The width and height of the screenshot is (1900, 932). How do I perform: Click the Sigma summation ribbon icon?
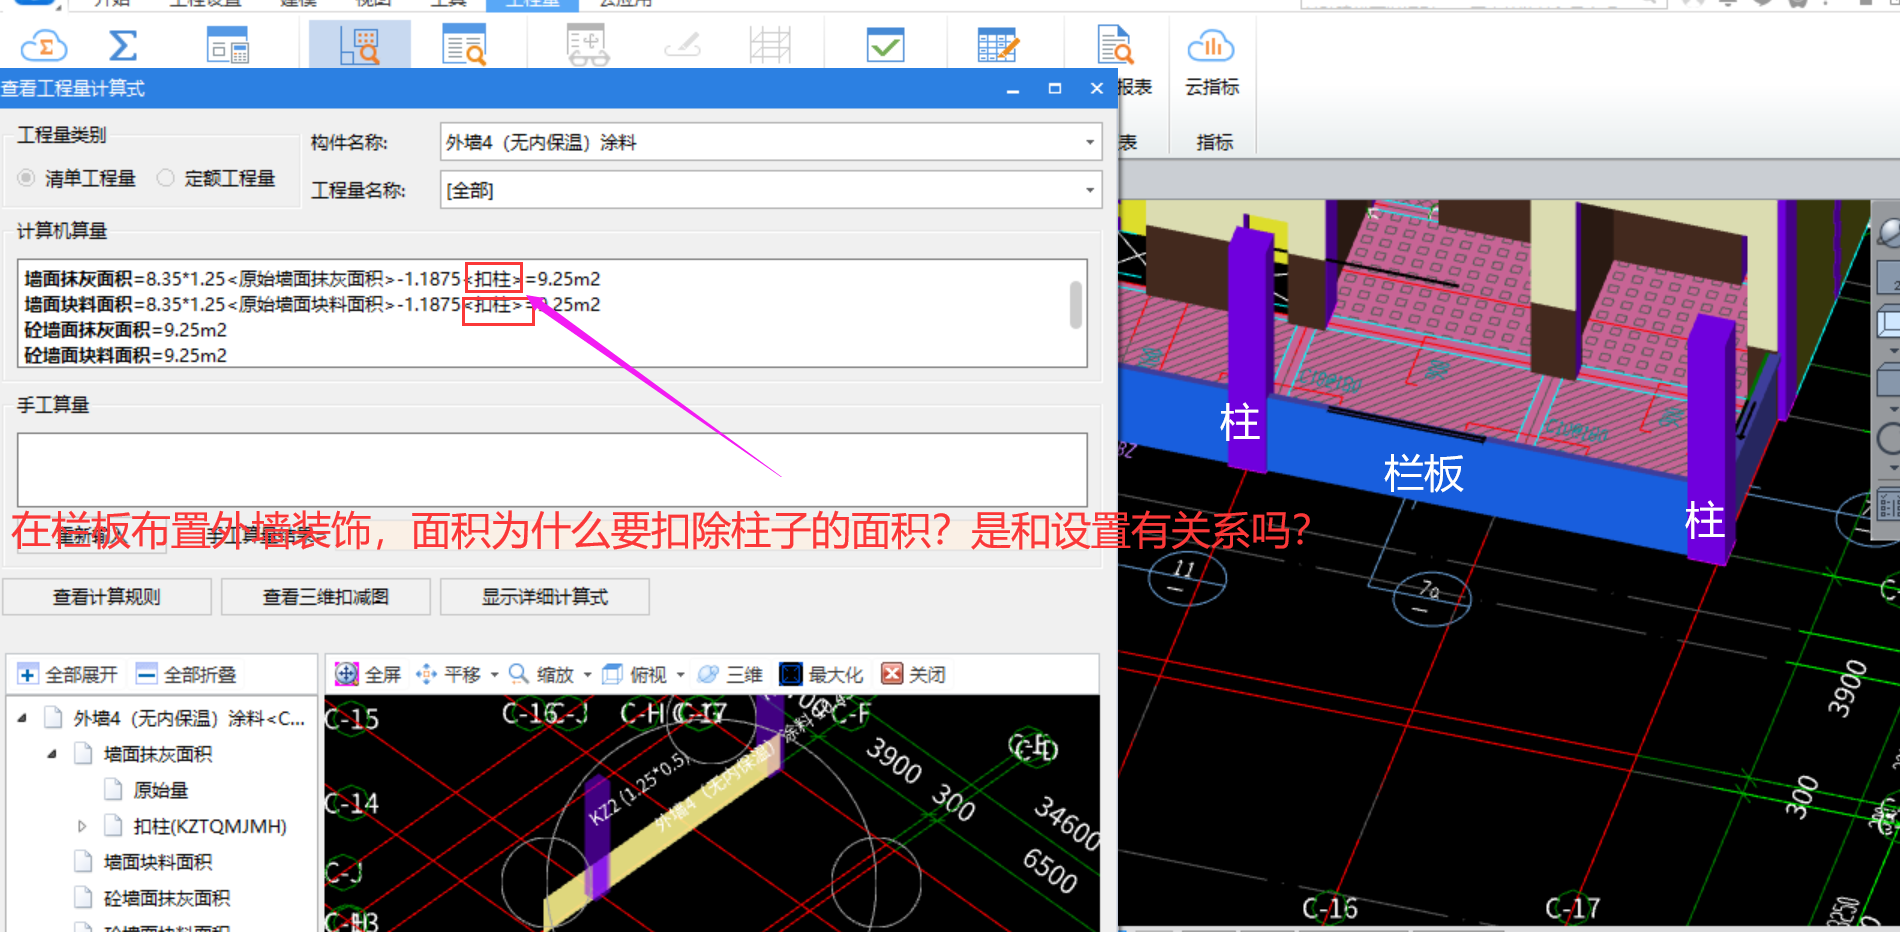122,46
